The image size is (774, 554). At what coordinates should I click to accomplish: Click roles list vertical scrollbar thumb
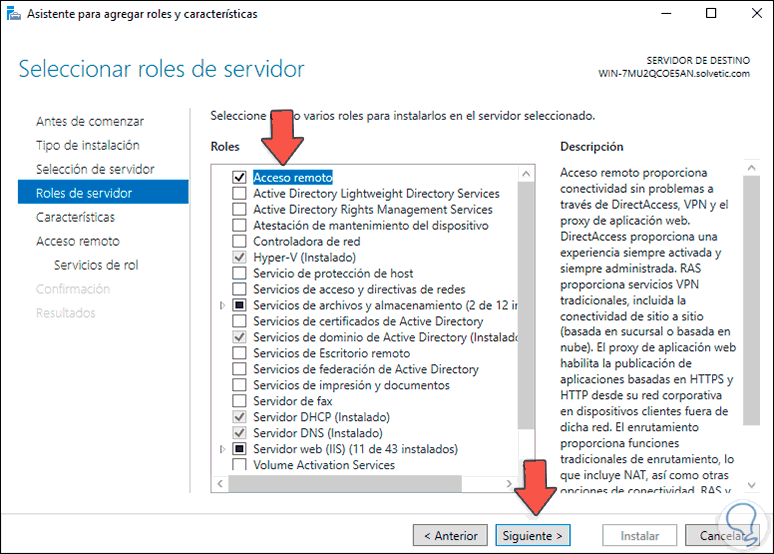[526, 305]
